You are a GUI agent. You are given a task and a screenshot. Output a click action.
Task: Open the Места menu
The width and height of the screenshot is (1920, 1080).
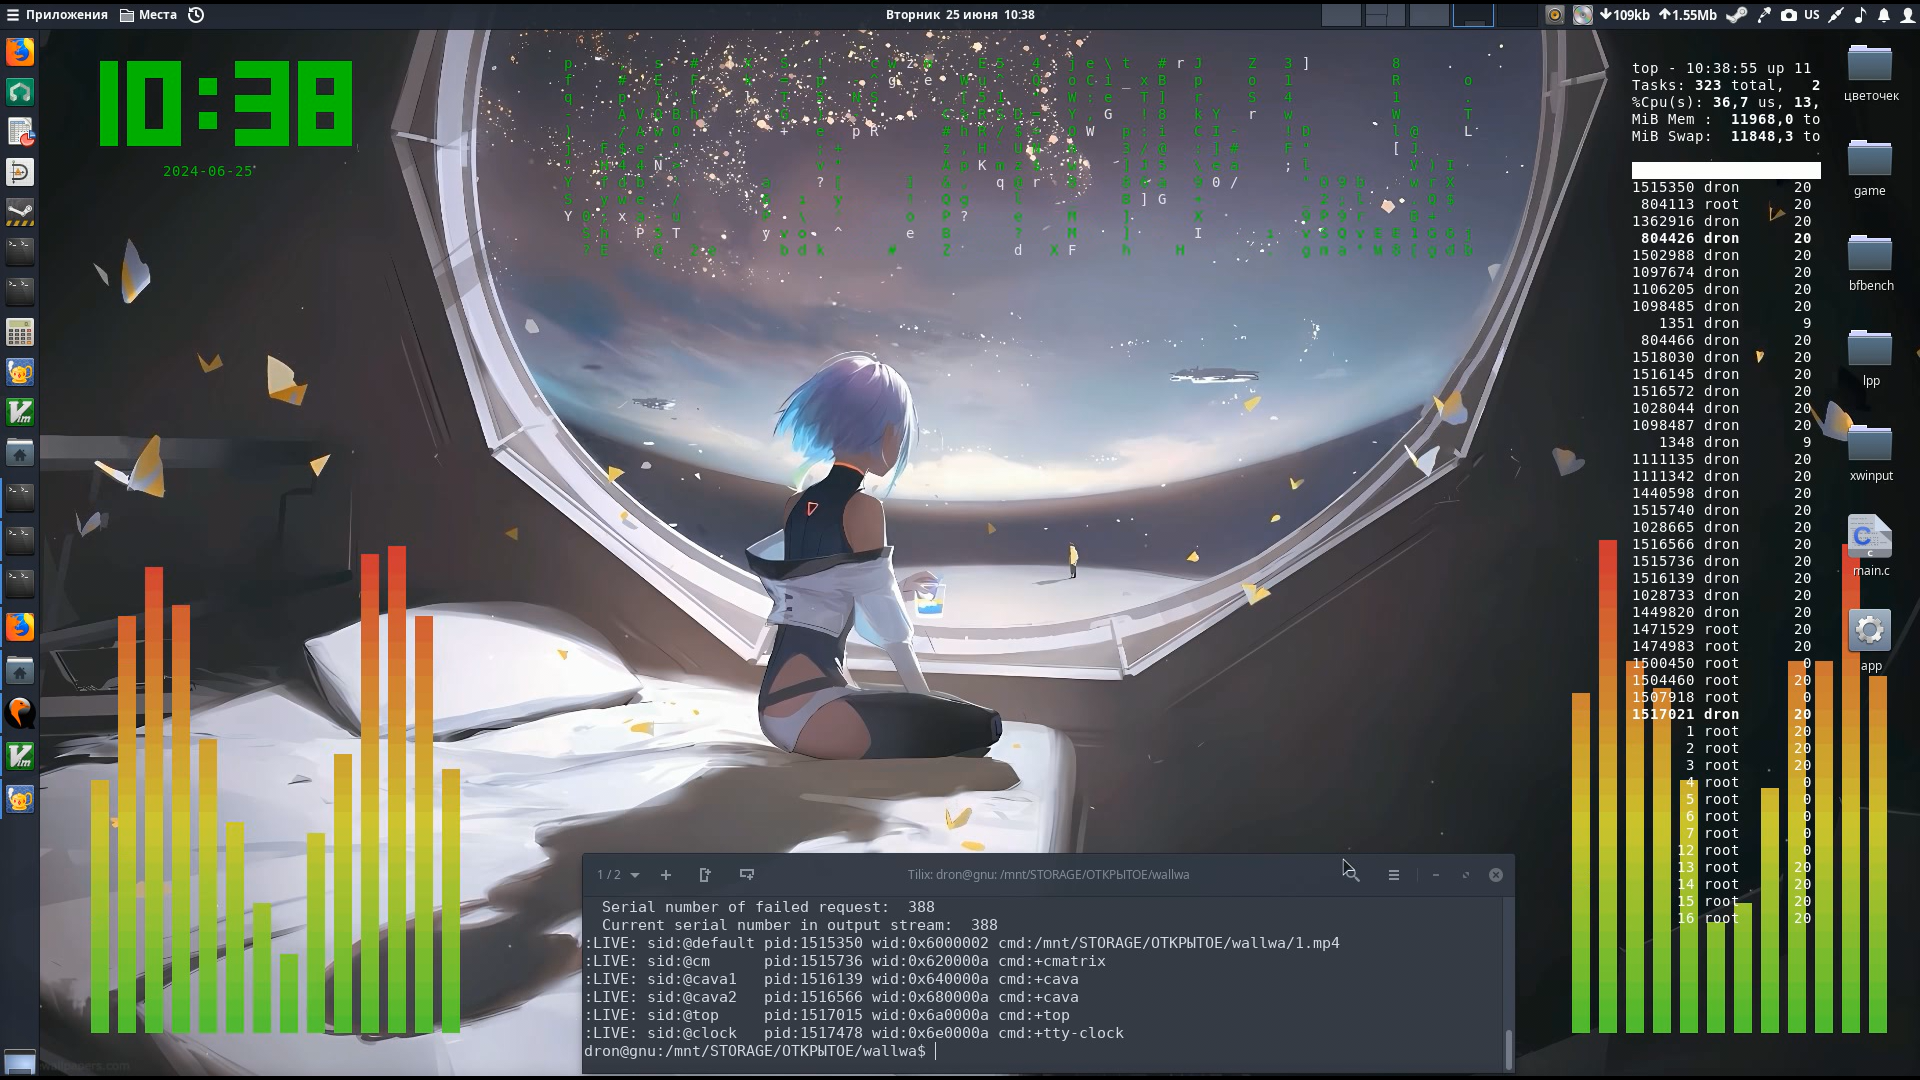148,15
